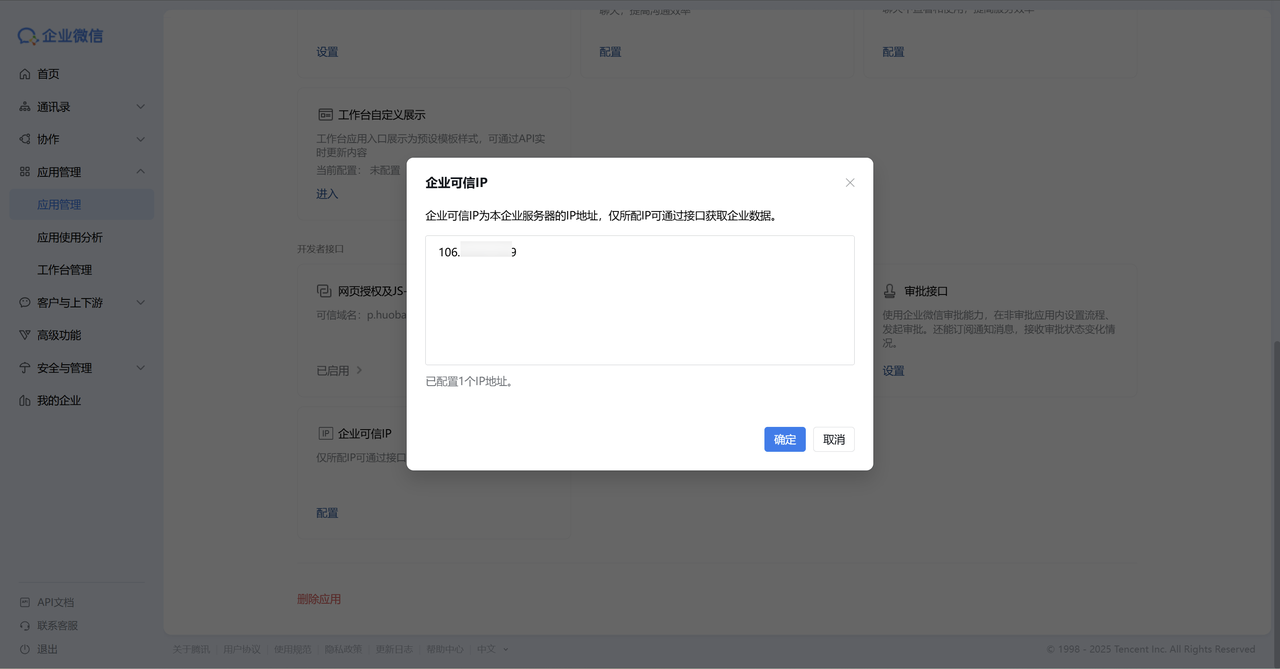Screen dimensions: 1280x669
Task: Click the 通讯录 contacts icon
Action: tap(25, 107)
